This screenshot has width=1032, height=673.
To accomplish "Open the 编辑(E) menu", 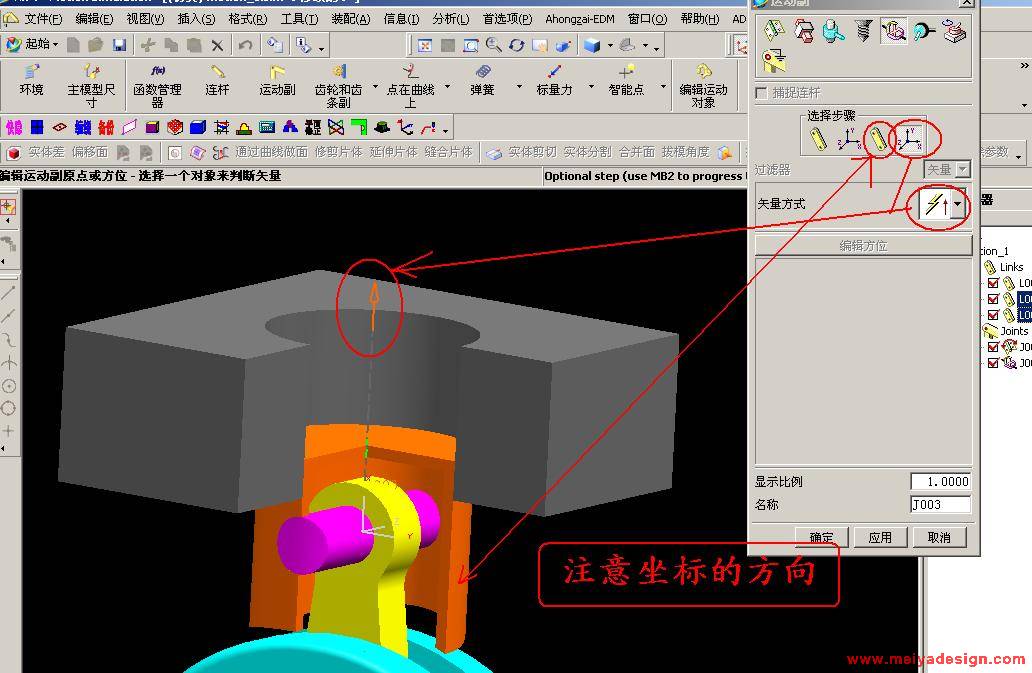I will coord(94,19).
